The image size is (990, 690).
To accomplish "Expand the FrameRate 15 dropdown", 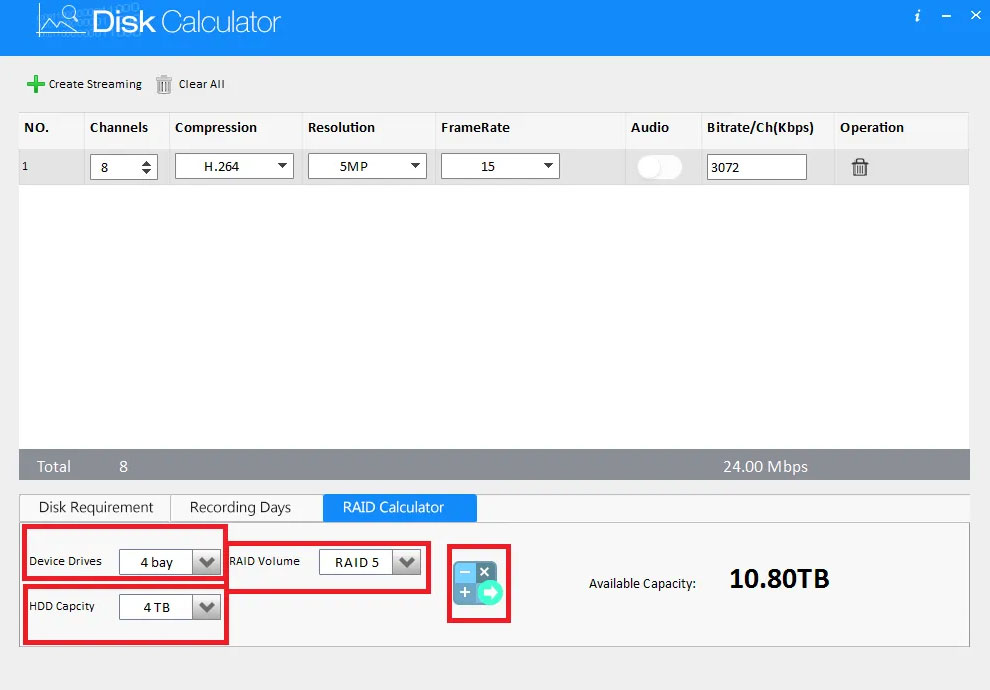I will tap(500, 166).
